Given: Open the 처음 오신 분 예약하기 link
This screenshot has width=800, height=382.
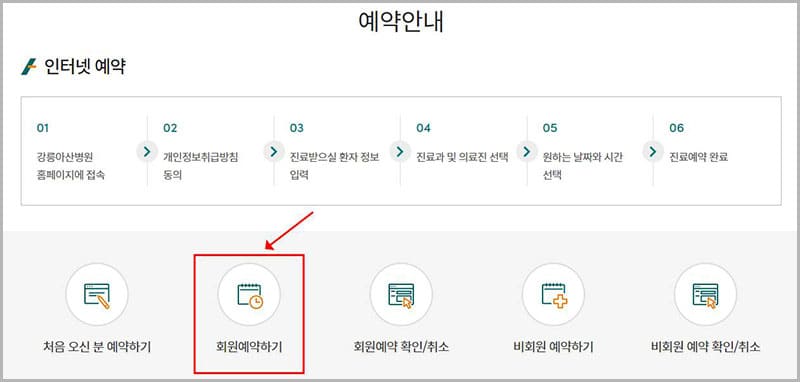Looking at the screenshot, I should click(x=97, y=348).
